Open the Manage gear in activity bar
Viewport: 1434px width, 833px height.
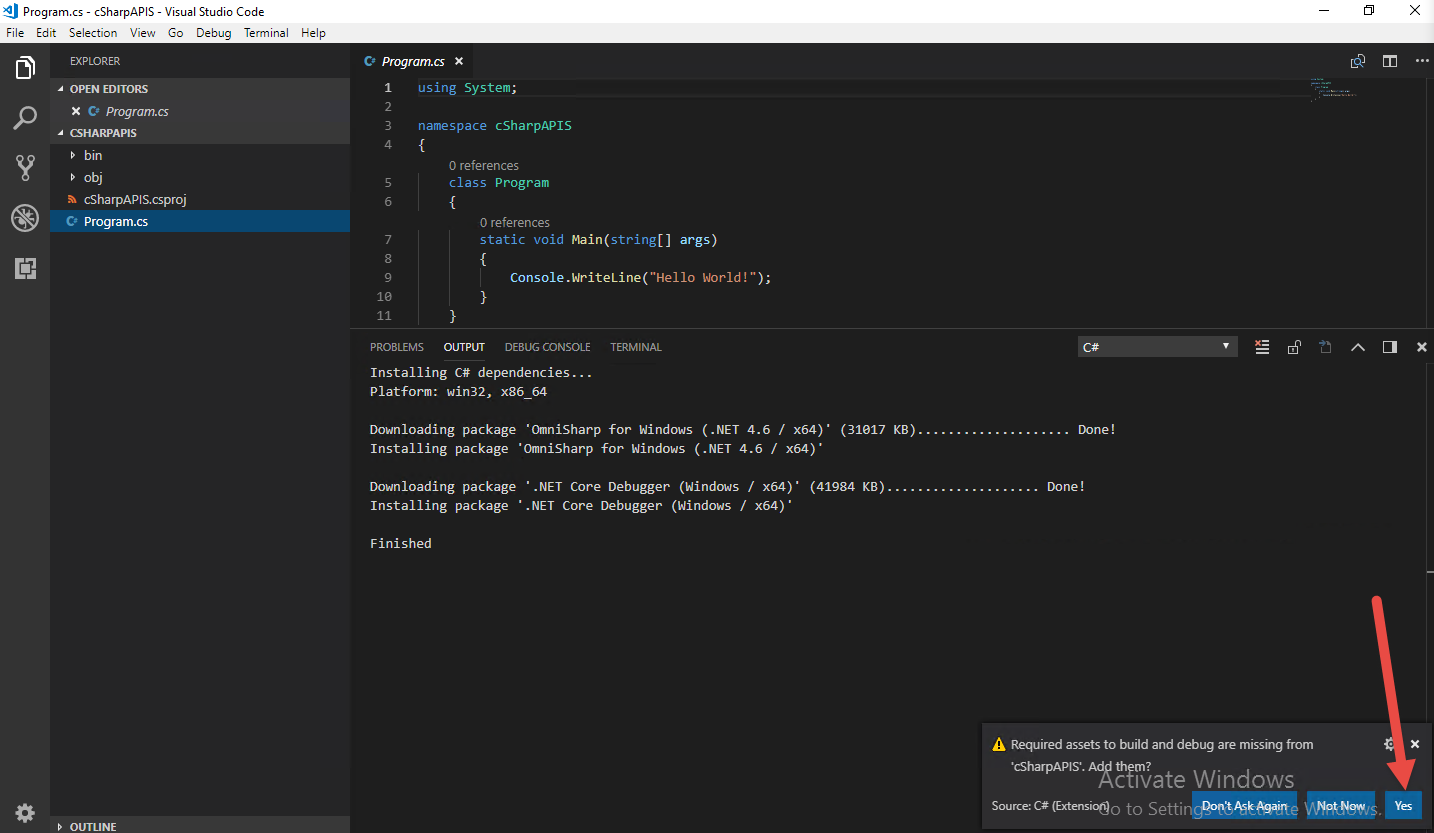tap(25, 812)
